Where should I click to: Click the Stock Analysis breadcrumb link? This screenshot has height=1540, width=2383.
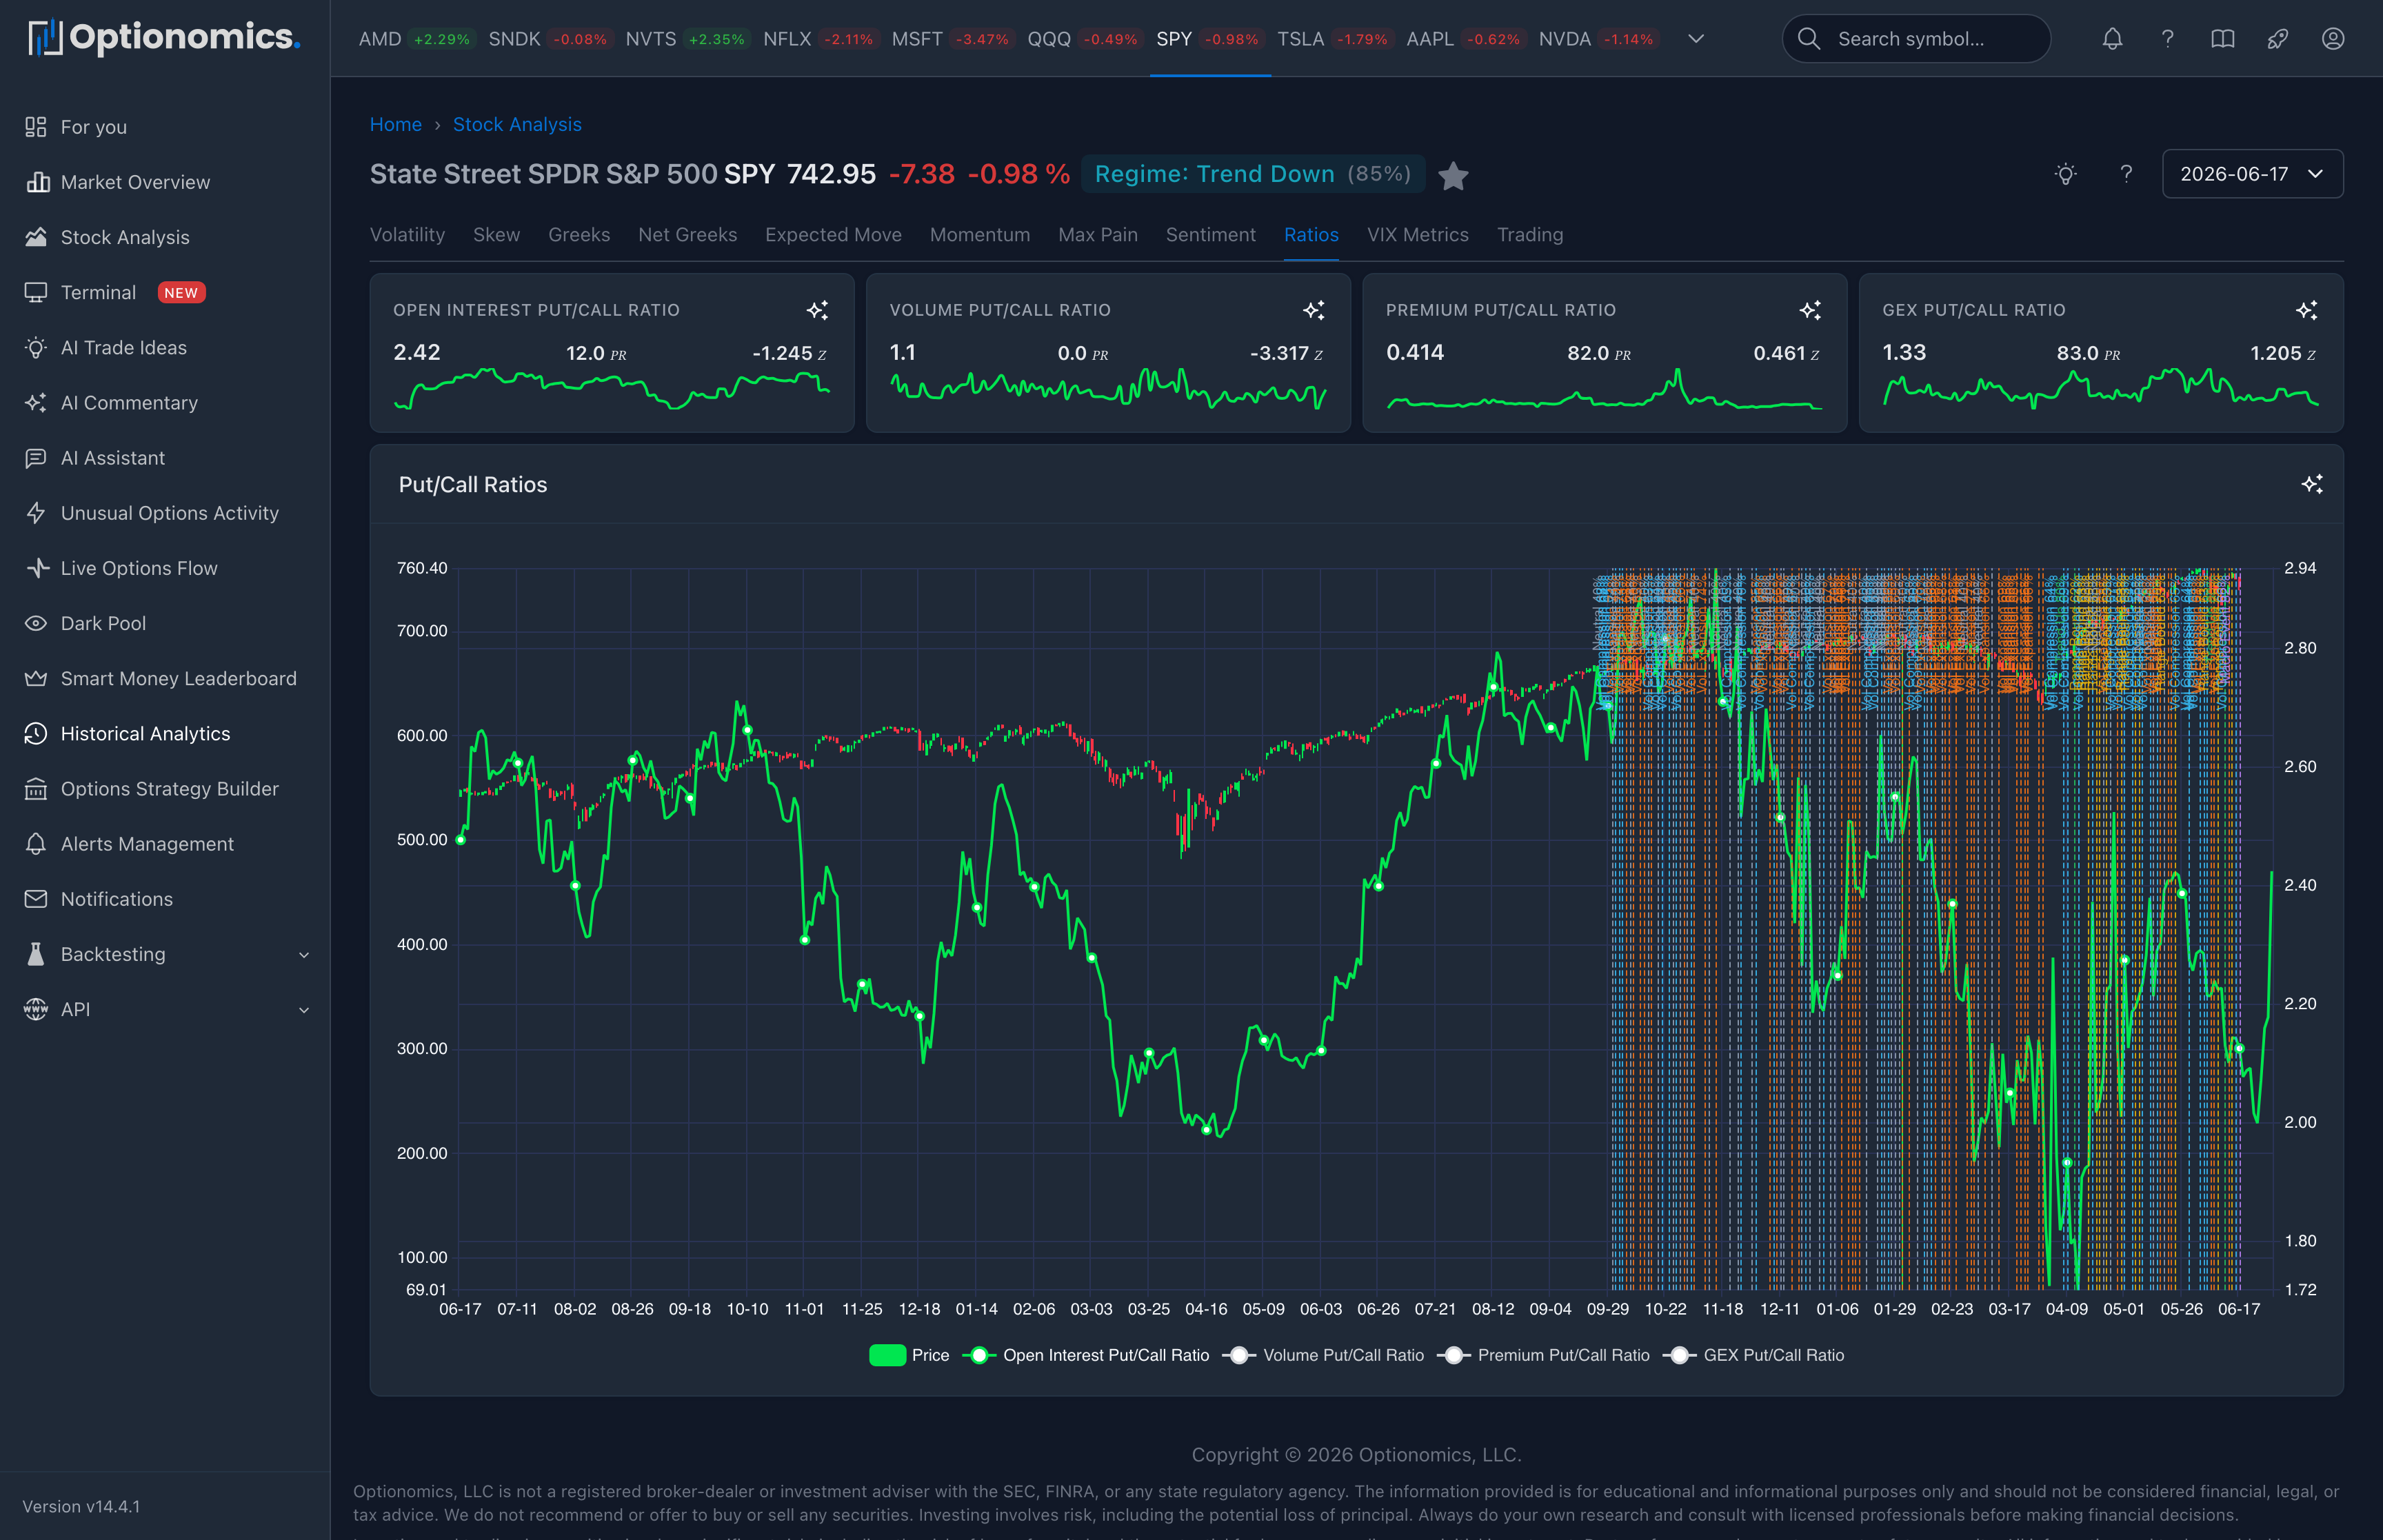517,124
